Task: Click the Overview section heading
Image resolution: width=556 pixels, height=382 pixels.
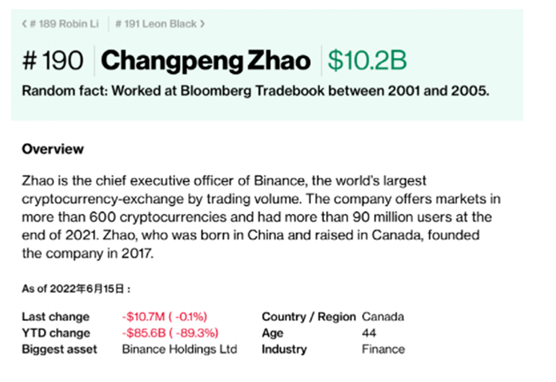Action: [53, 149]
